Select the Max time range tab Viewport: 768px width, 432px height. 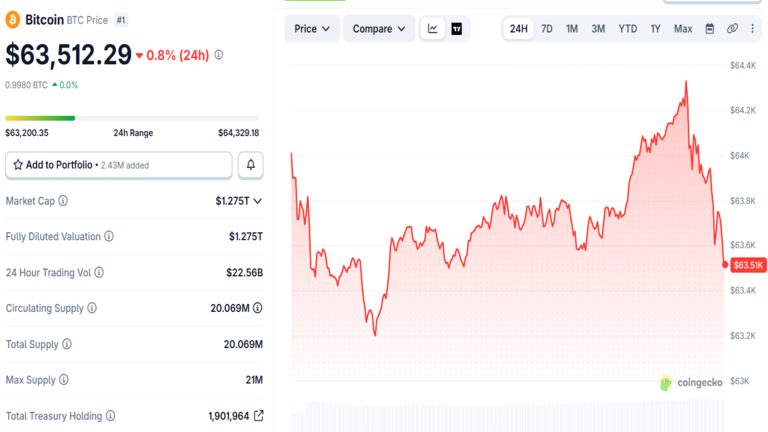pos(683,29)
